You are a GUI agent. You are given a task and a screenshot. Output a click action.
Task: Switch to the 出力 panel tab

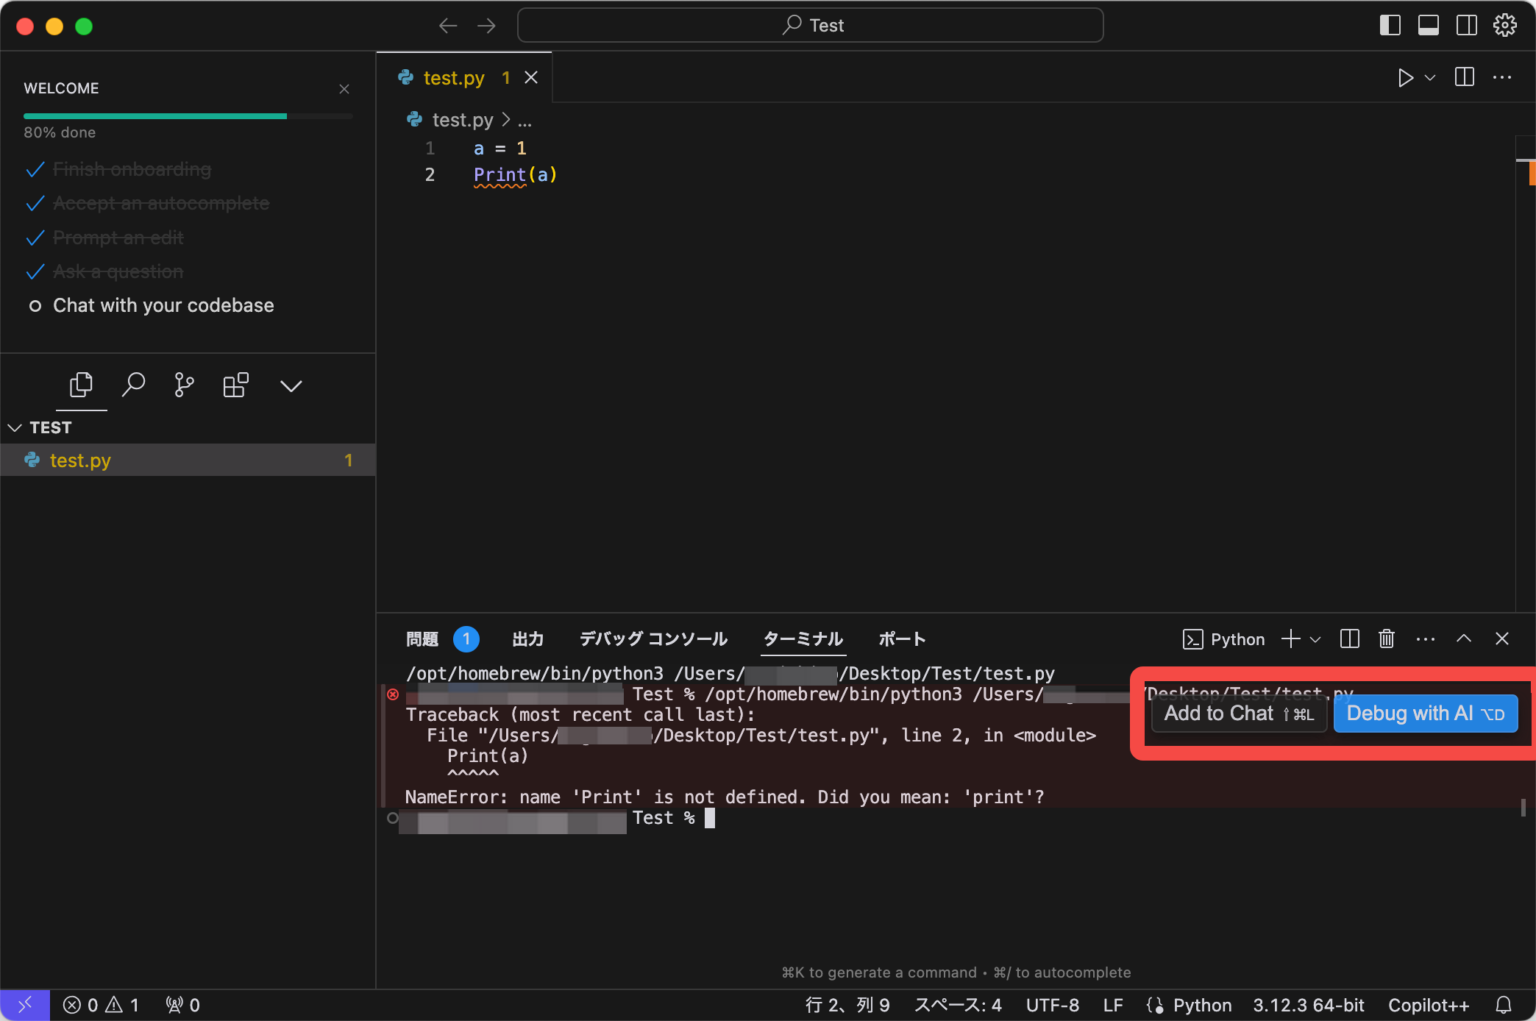coord(528,638)
